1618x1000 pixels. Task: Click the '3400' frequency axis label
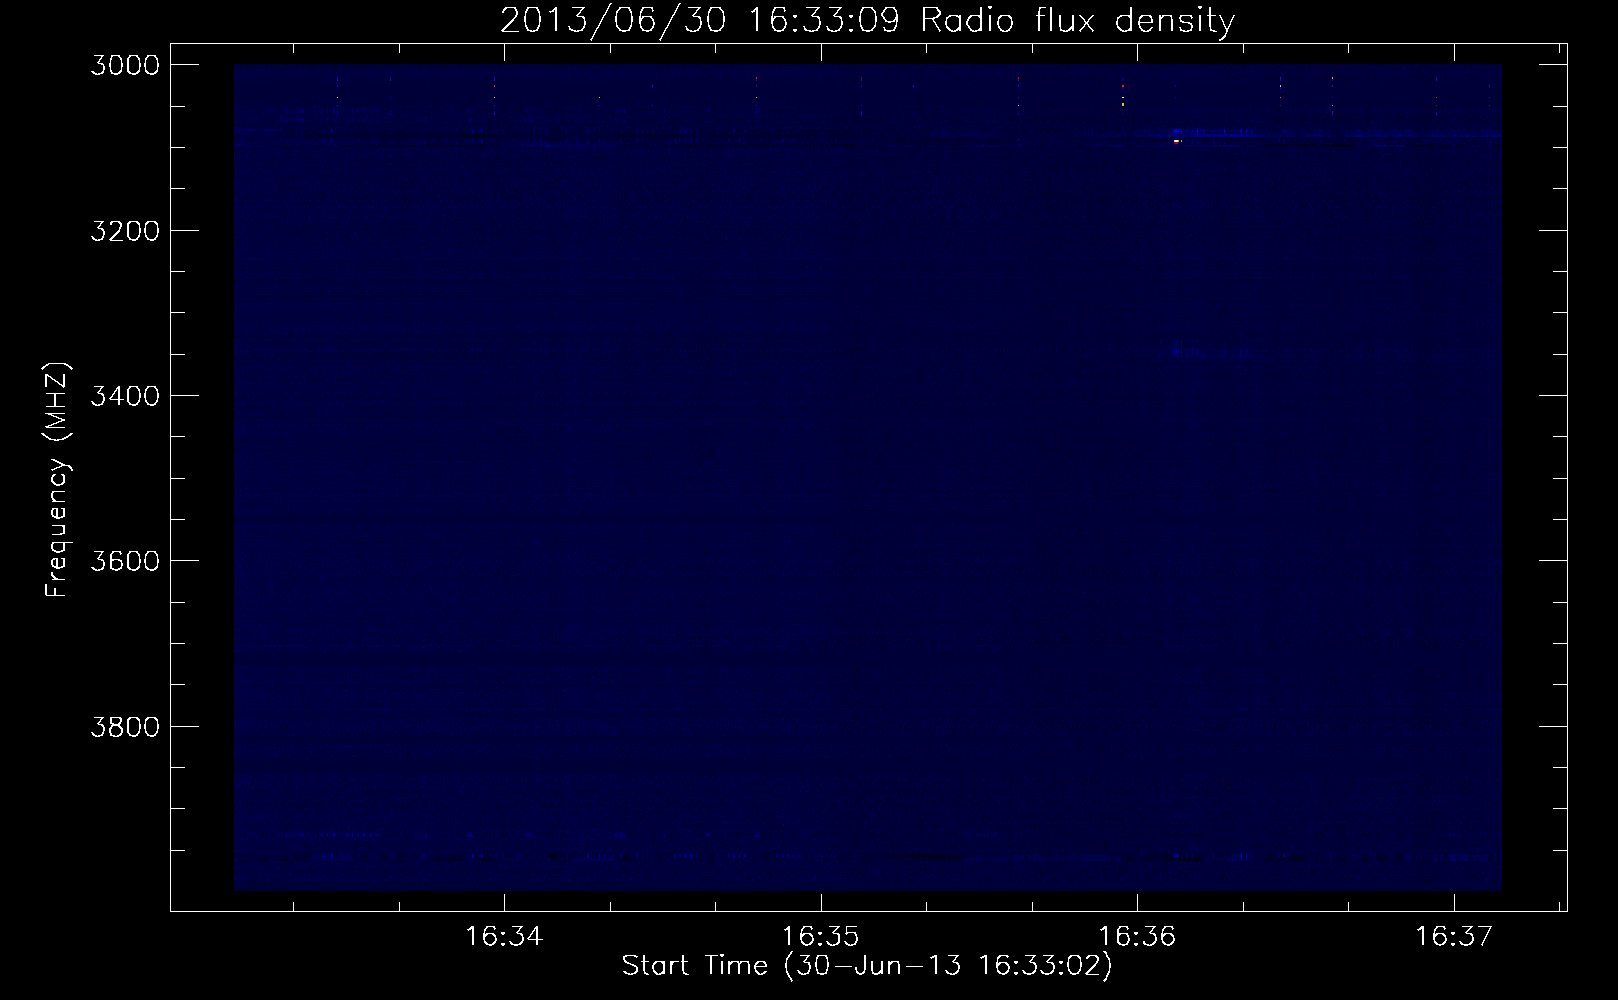[x=123, y=395]
